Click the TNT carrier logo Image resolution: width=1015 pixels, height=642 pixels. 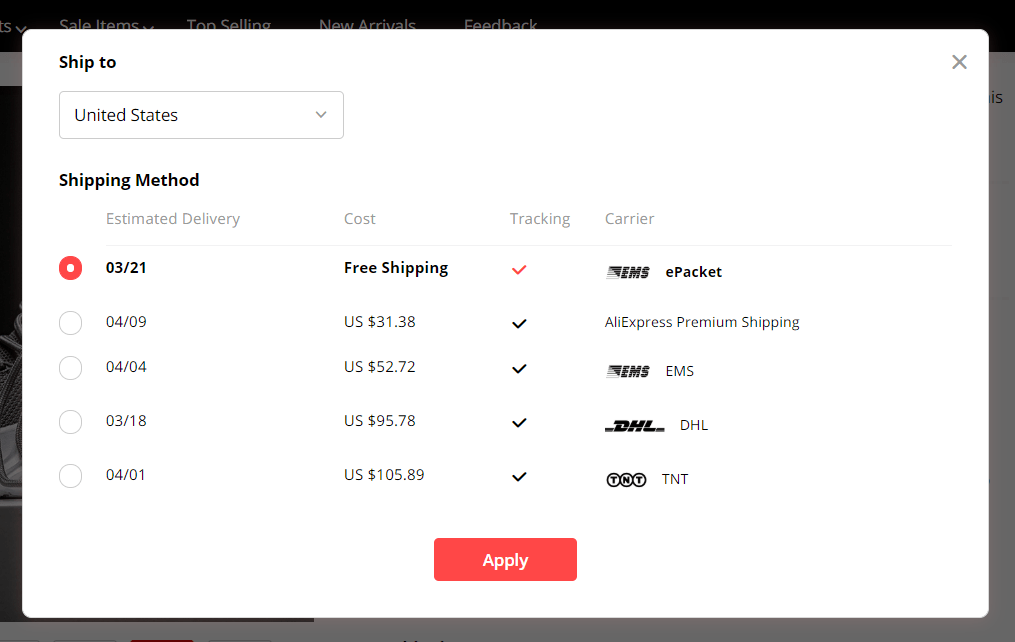(x=627, y=479)
